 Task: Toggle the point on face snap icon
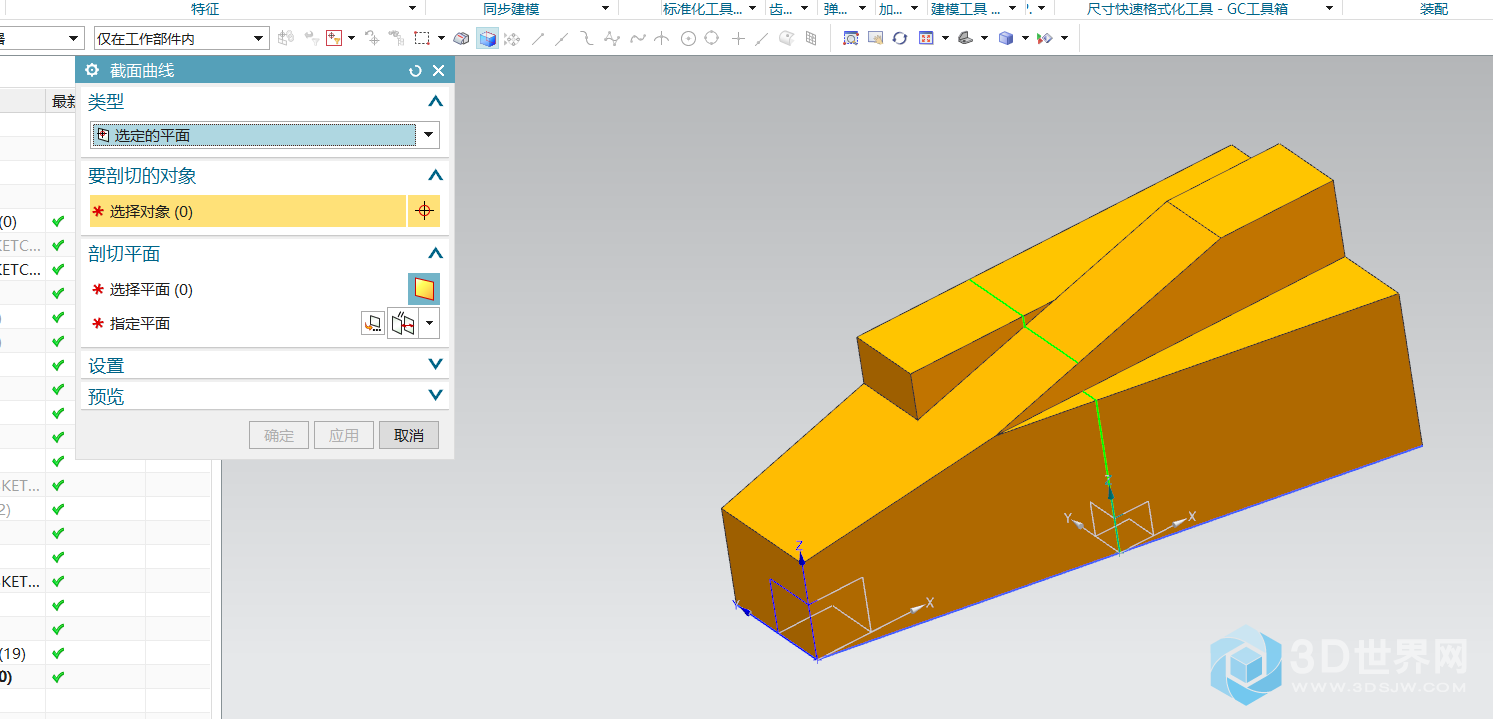pos(786,39)
